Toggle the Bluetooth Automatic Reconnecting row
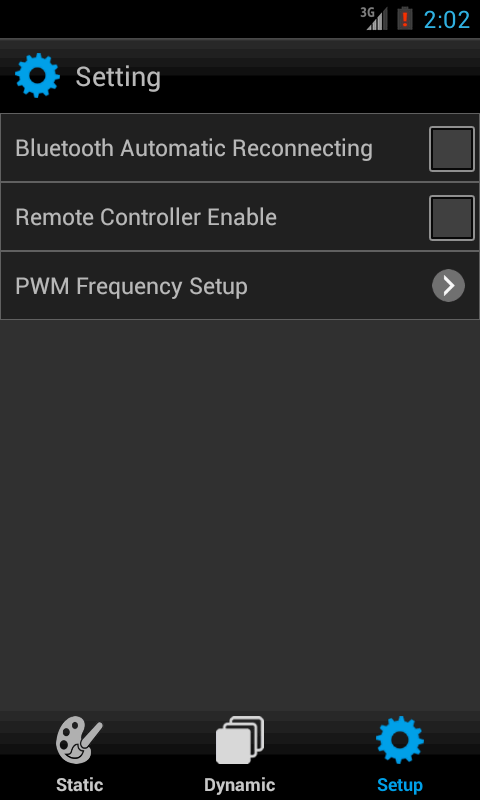The width and height of the screenshot is (480, 800). 240,148
